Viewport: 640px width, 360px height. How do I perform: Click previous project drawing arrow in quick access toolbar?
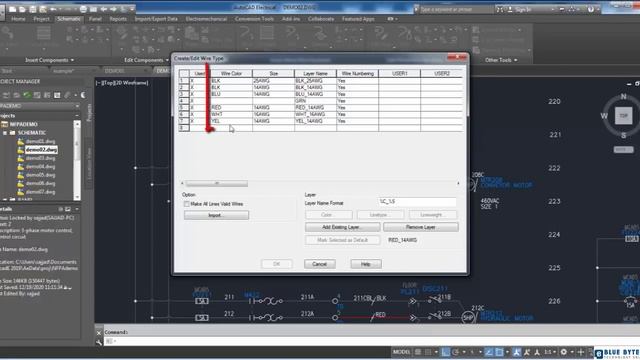pyautogui.click(x=104, y=9)
